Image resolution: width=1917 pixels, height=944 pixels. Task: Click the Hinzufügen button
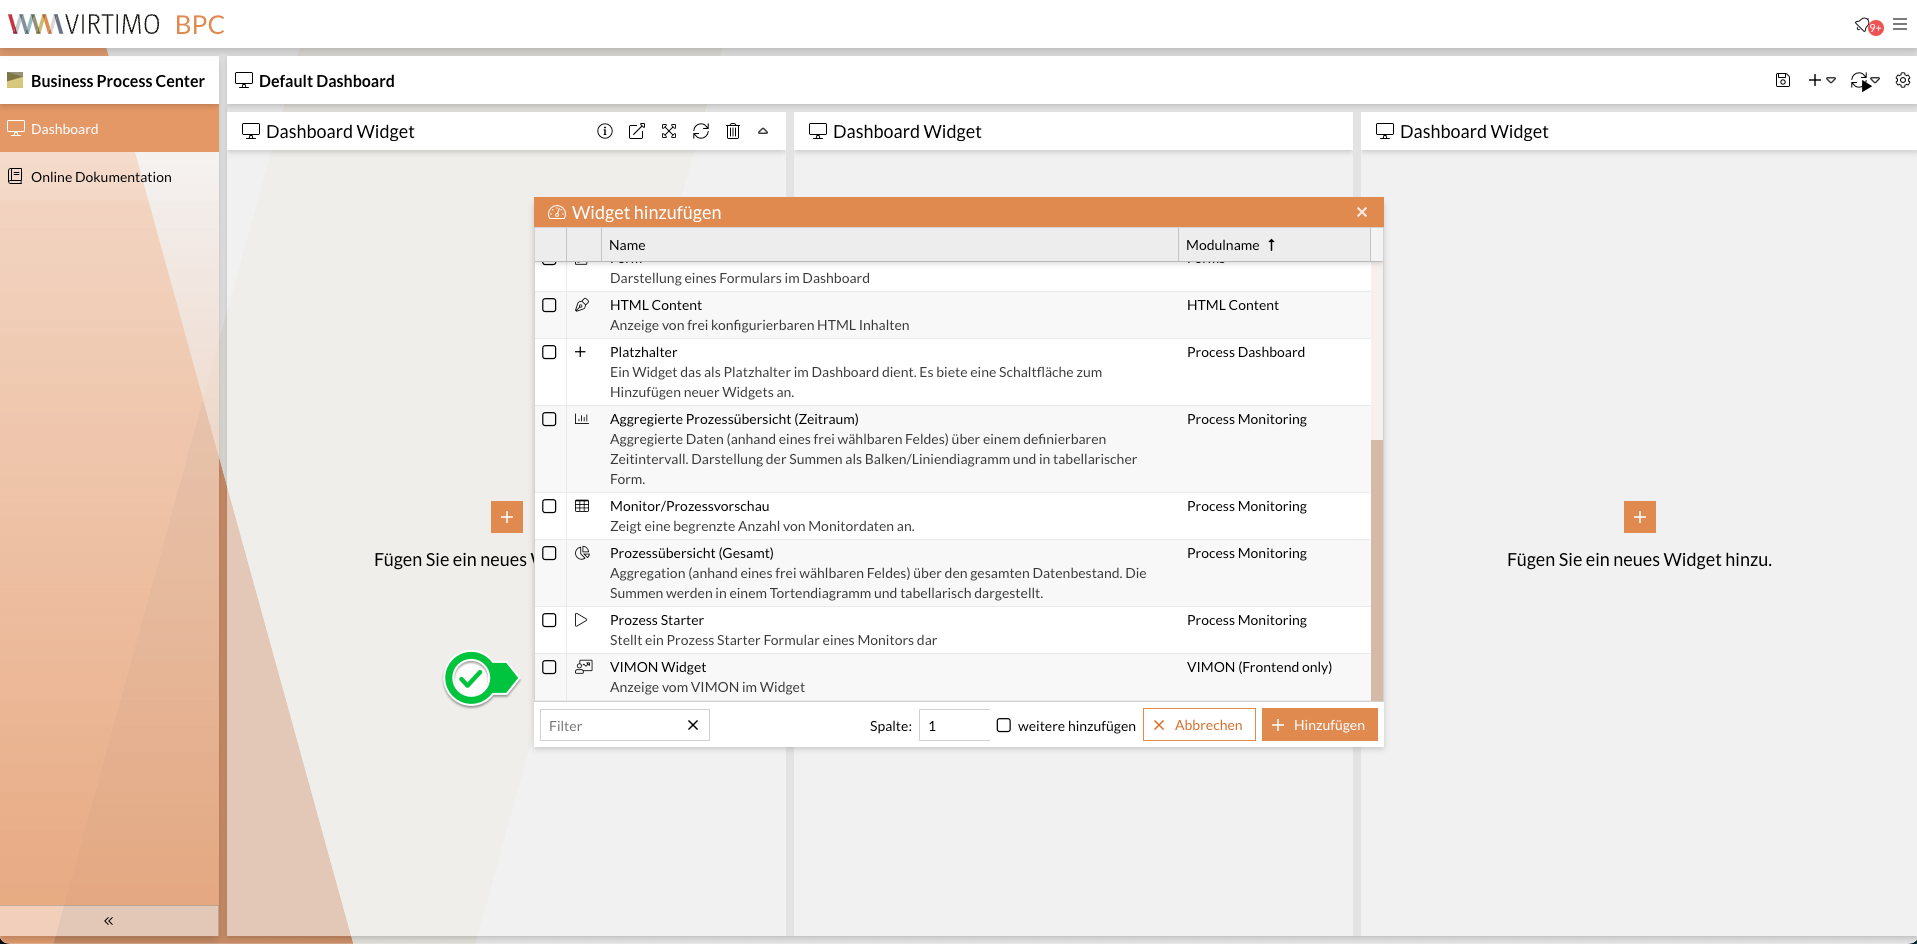click(1319, 725)
